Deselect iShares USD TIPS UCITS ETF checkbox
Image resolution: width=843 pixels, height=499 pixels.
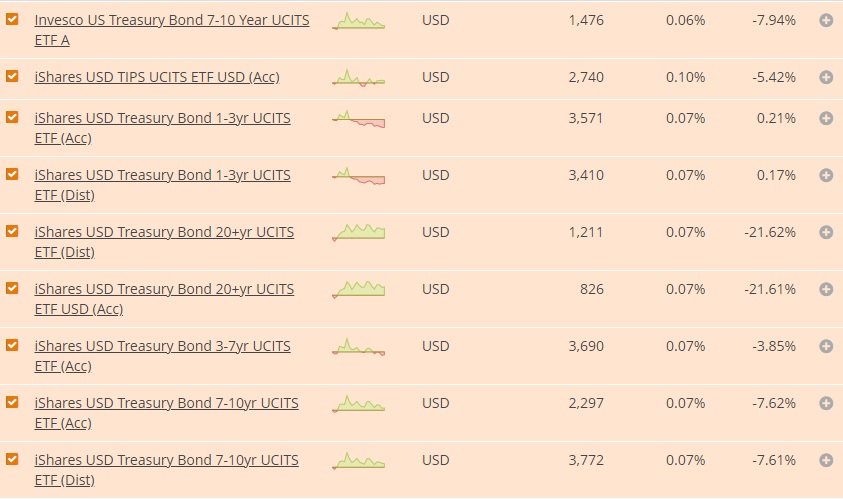coord(12,76)
